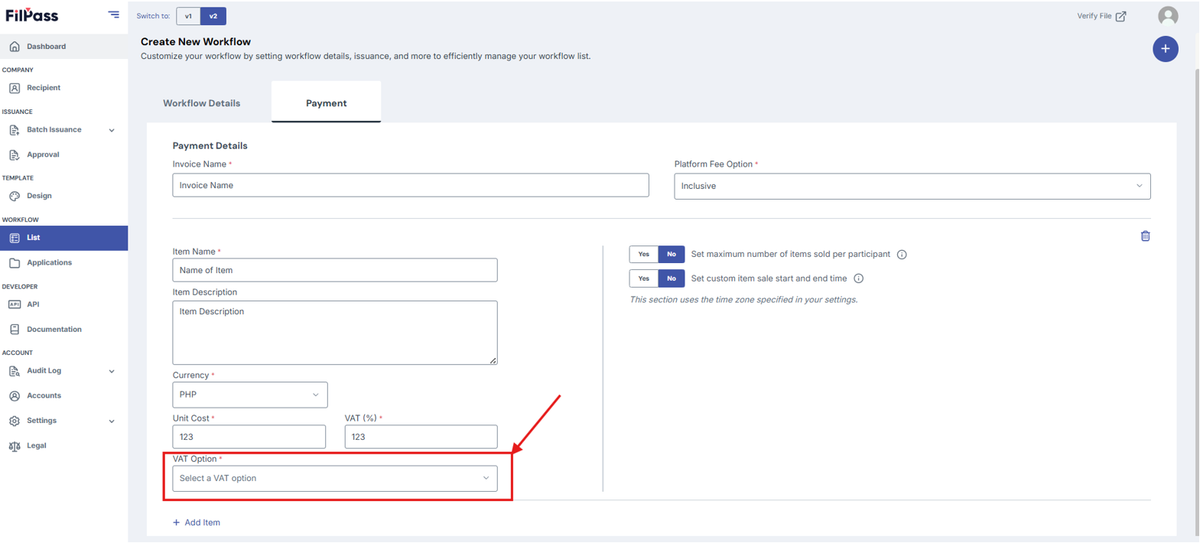Screen dimensions: 1200x543
Task: Click the Legal scales icon
Action: [14, 446]
